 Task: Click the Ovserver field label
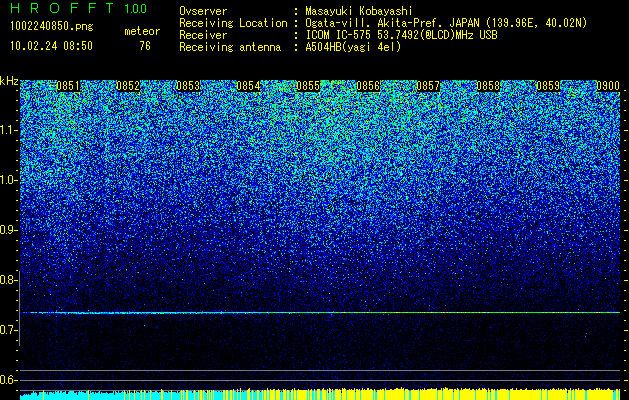(x=203, y=11)
